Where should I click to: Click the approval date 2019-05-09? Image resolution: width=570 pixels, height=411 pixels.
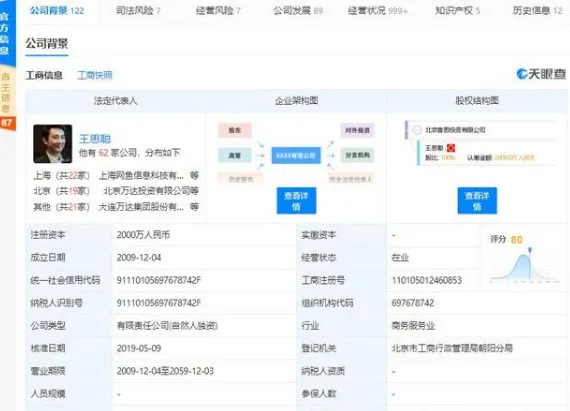click(x=139, y=348)
